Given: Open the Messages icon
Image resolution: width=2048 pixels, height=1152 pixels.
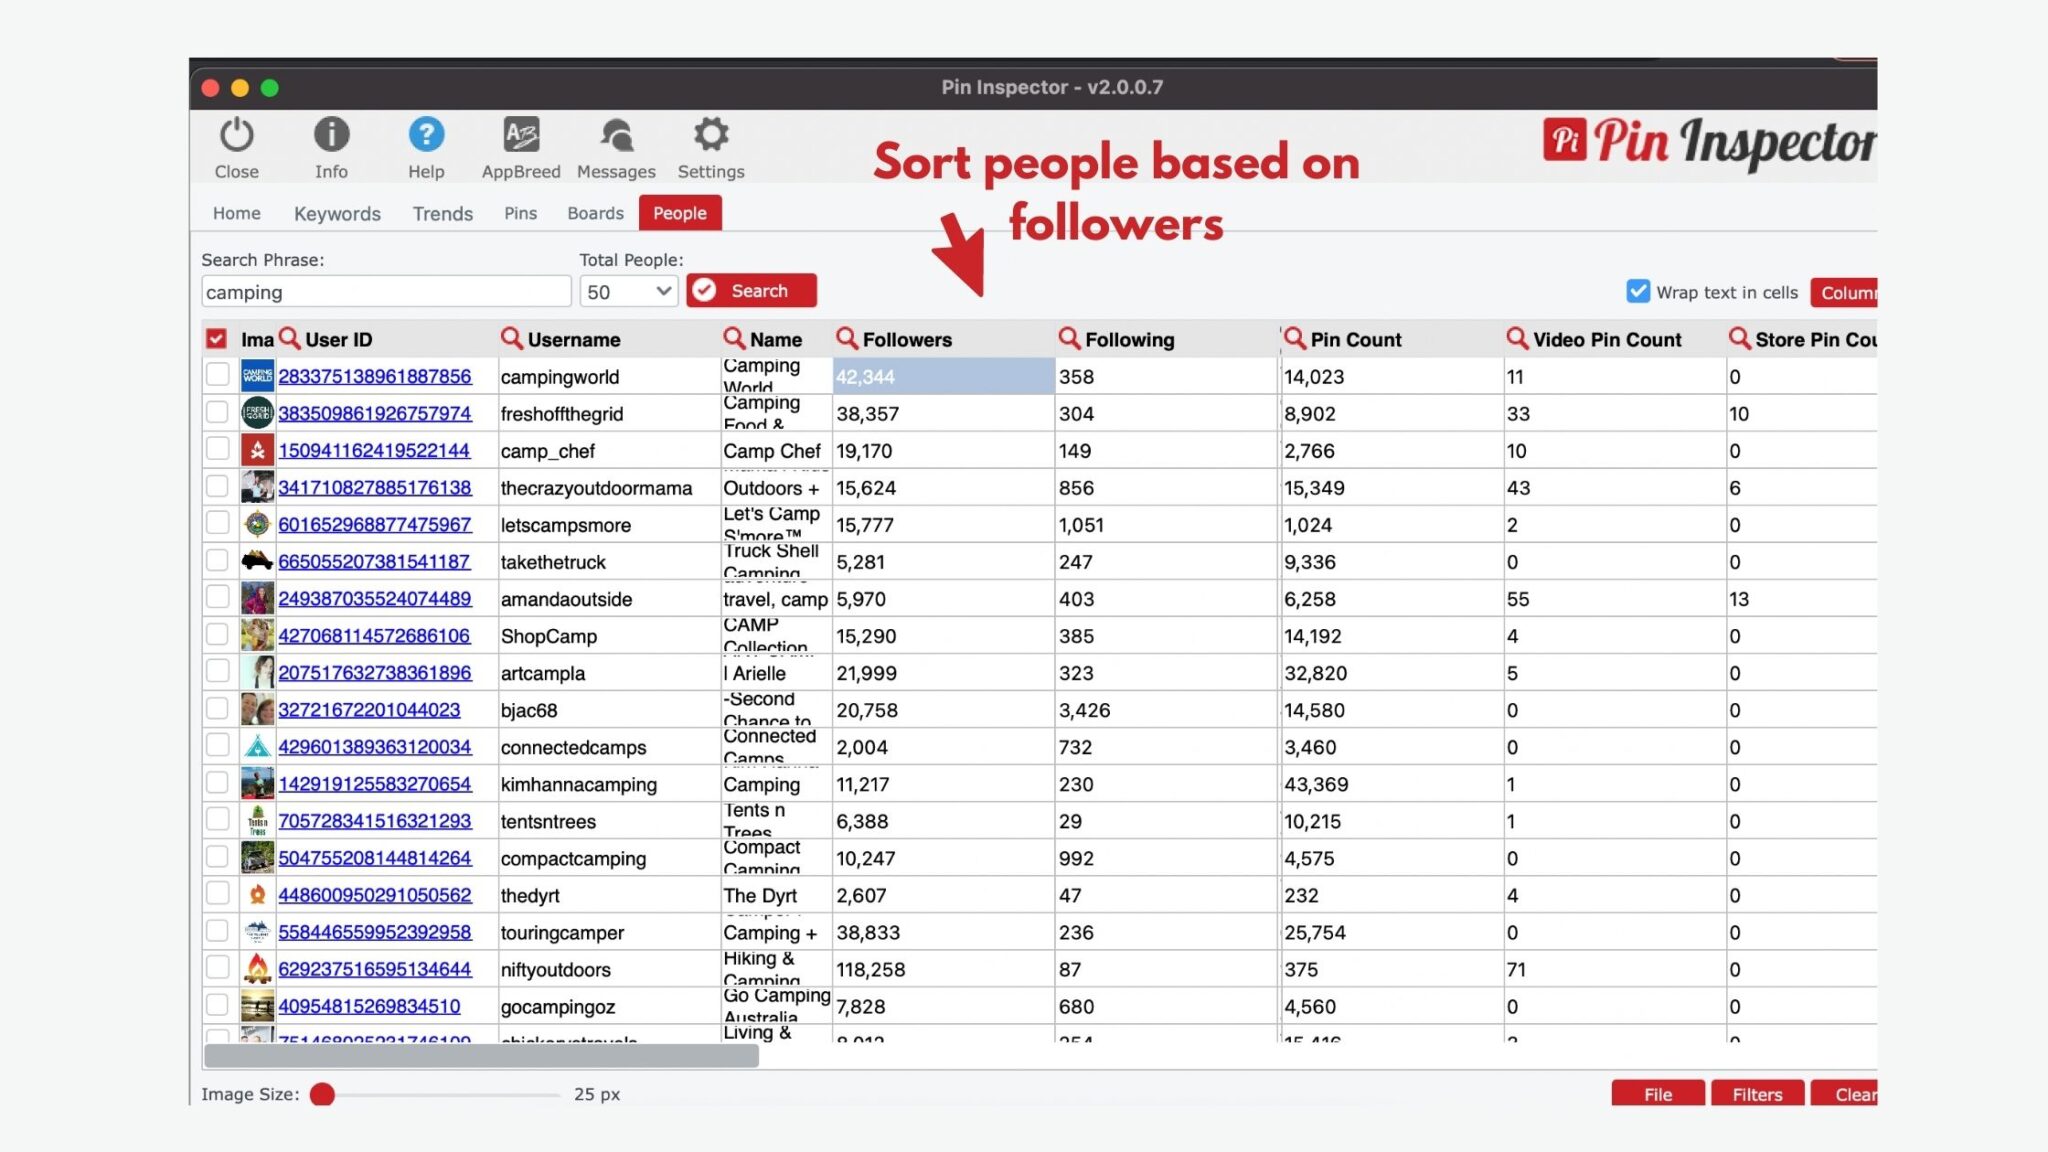Looking at the screenshot, I should (616, 135).
